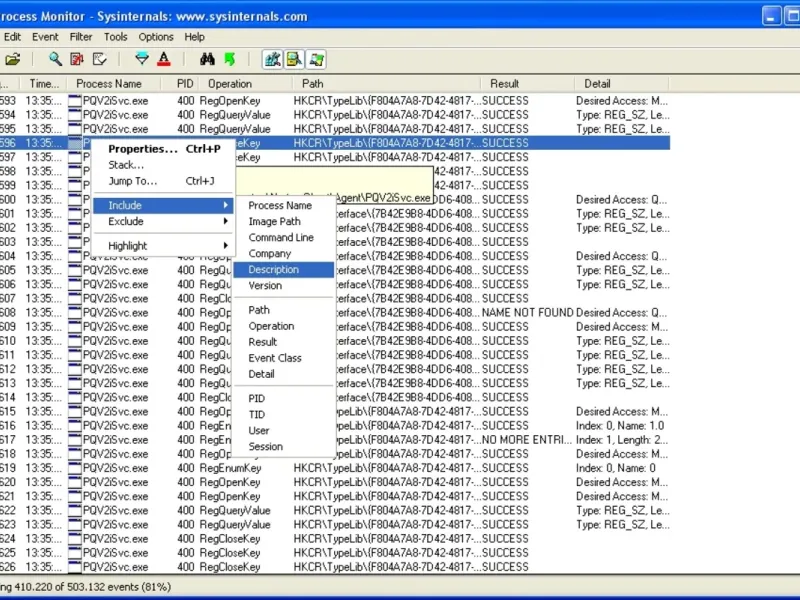The width and height of the screenshot is (800, 600).
Task: Open the Help menu
Action: point(194,37)
